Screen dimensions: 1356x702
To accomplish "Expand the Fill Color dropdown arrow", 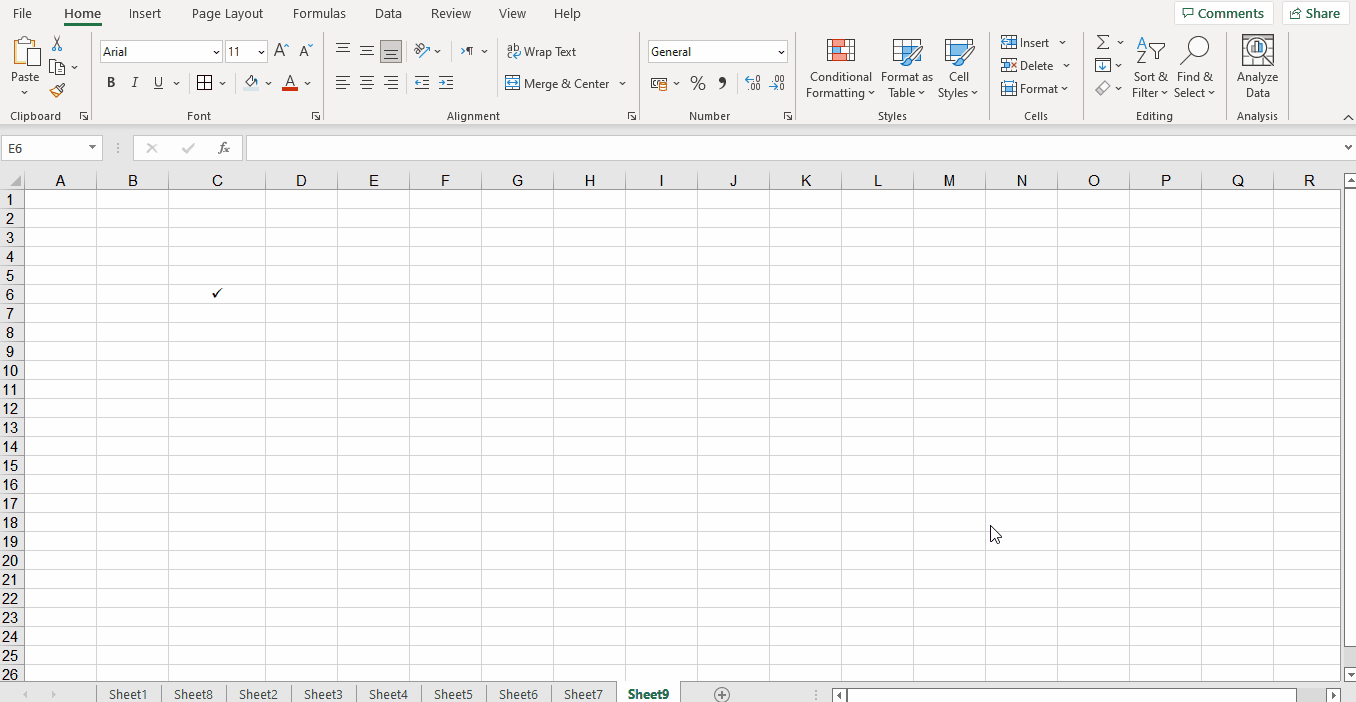I will click(268, 83).
